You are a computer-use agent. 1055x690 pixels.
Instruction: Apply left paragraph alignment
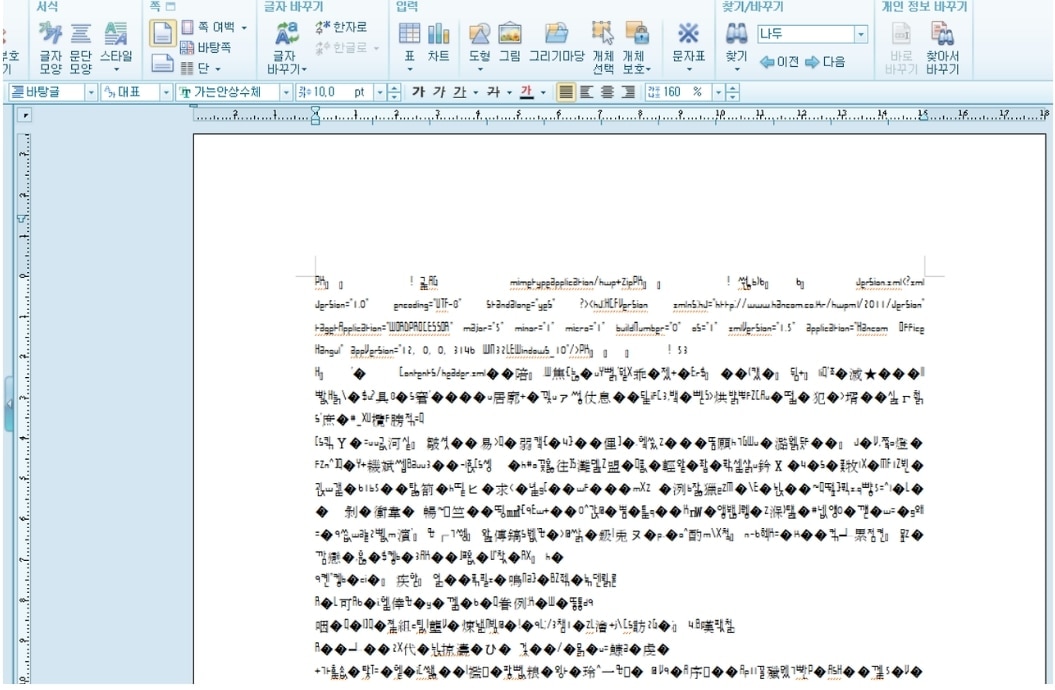point(587,92)
